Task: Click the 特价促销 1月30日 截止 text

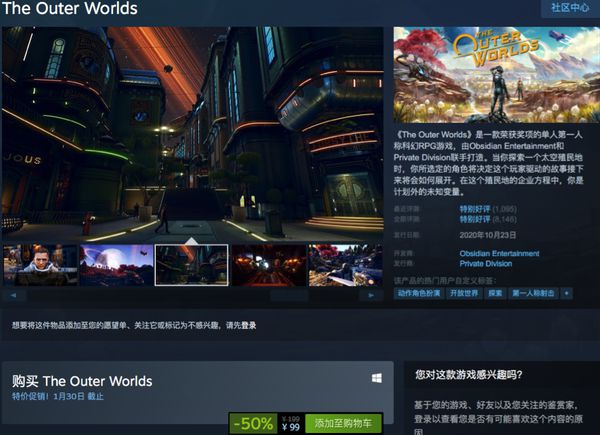Action: 58,396
